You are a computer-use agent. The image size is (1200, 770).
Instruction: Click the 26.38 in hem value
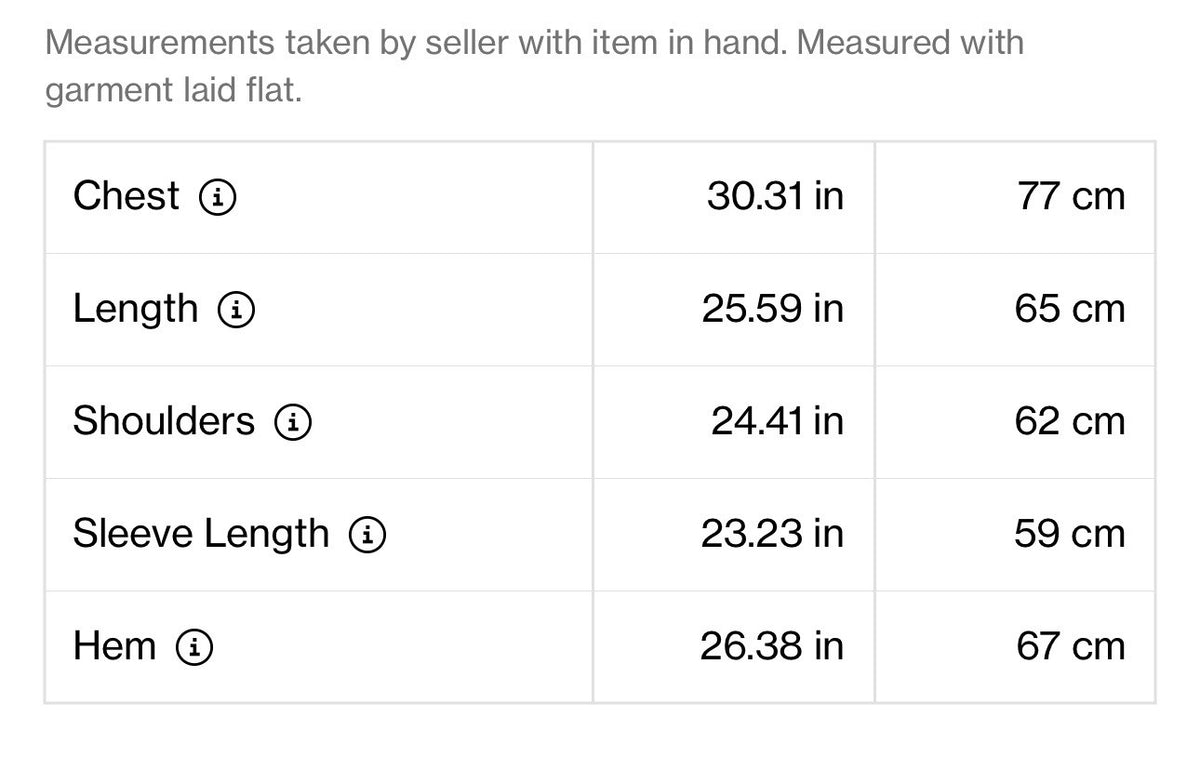click(x=772, y=646)
